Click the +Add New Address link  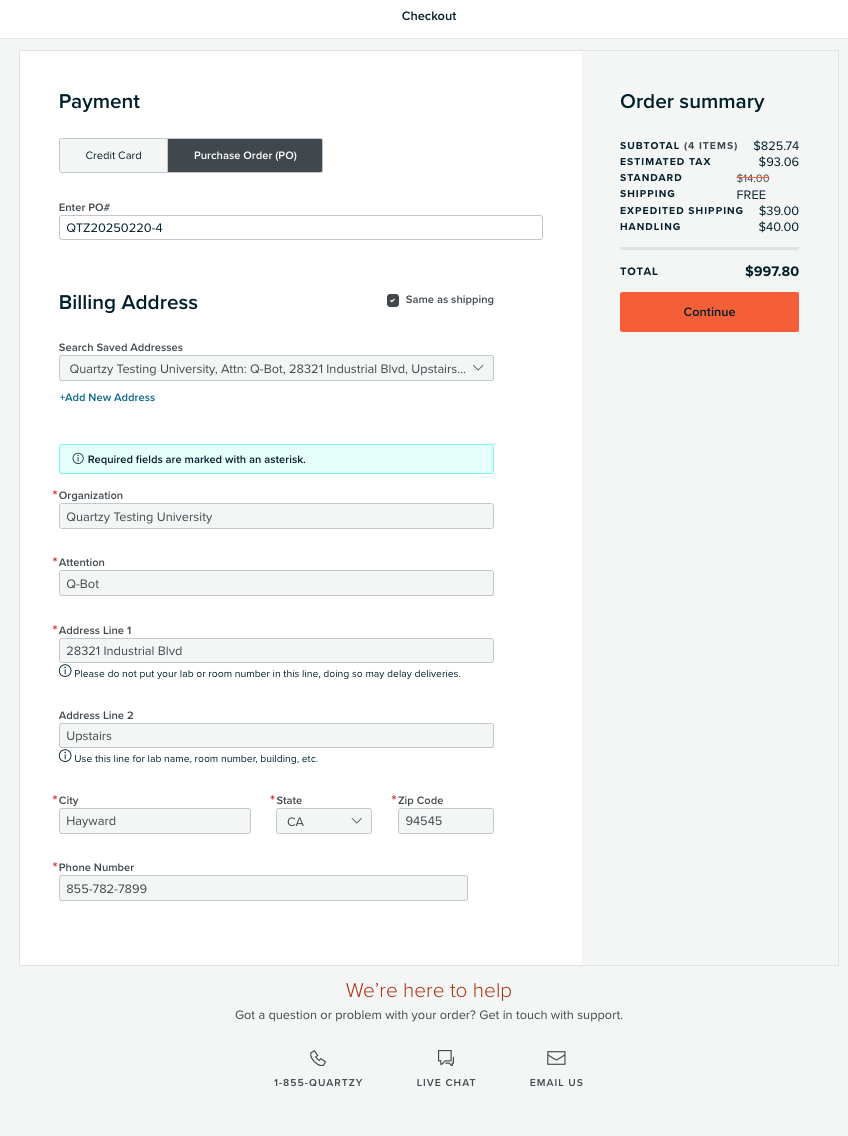(107, 397)
